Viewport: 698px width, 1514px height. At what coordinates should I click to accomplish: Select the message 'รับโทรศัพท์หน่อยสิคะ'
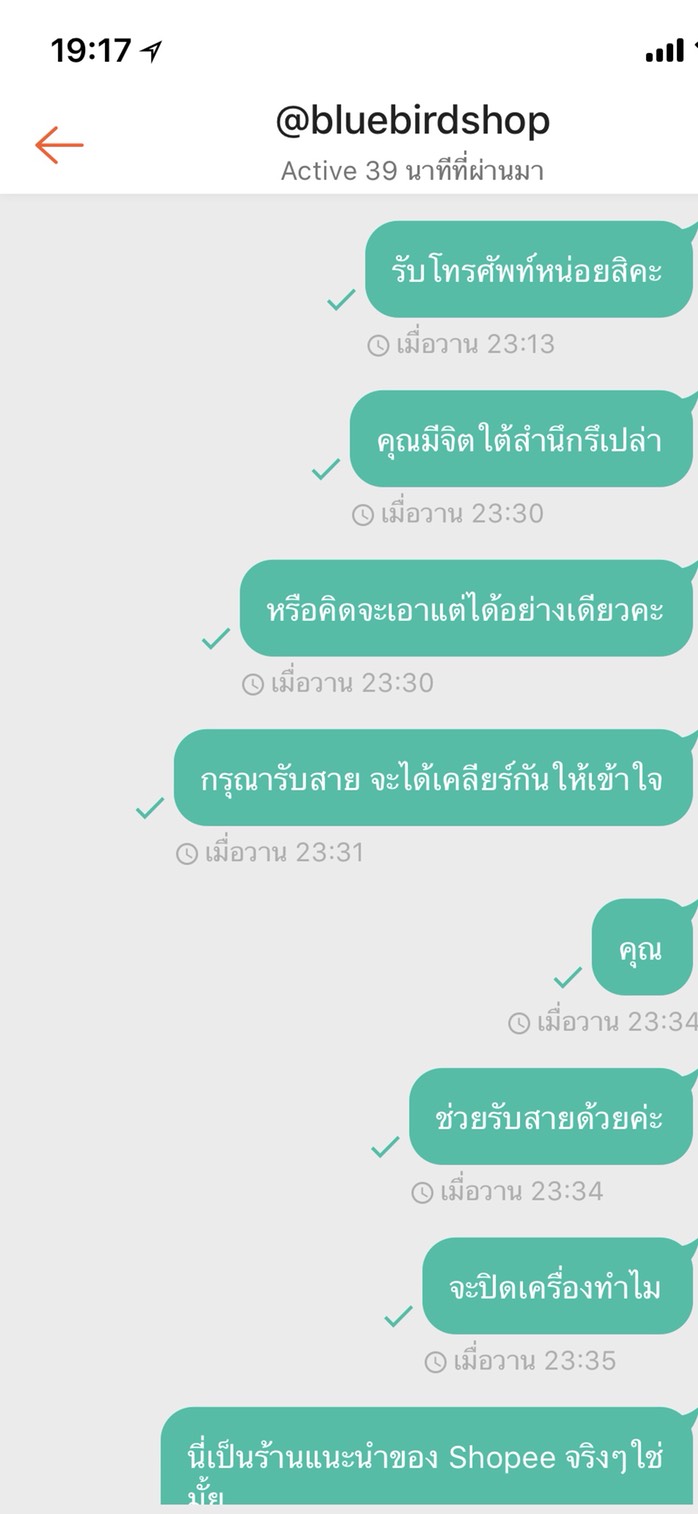528,270
